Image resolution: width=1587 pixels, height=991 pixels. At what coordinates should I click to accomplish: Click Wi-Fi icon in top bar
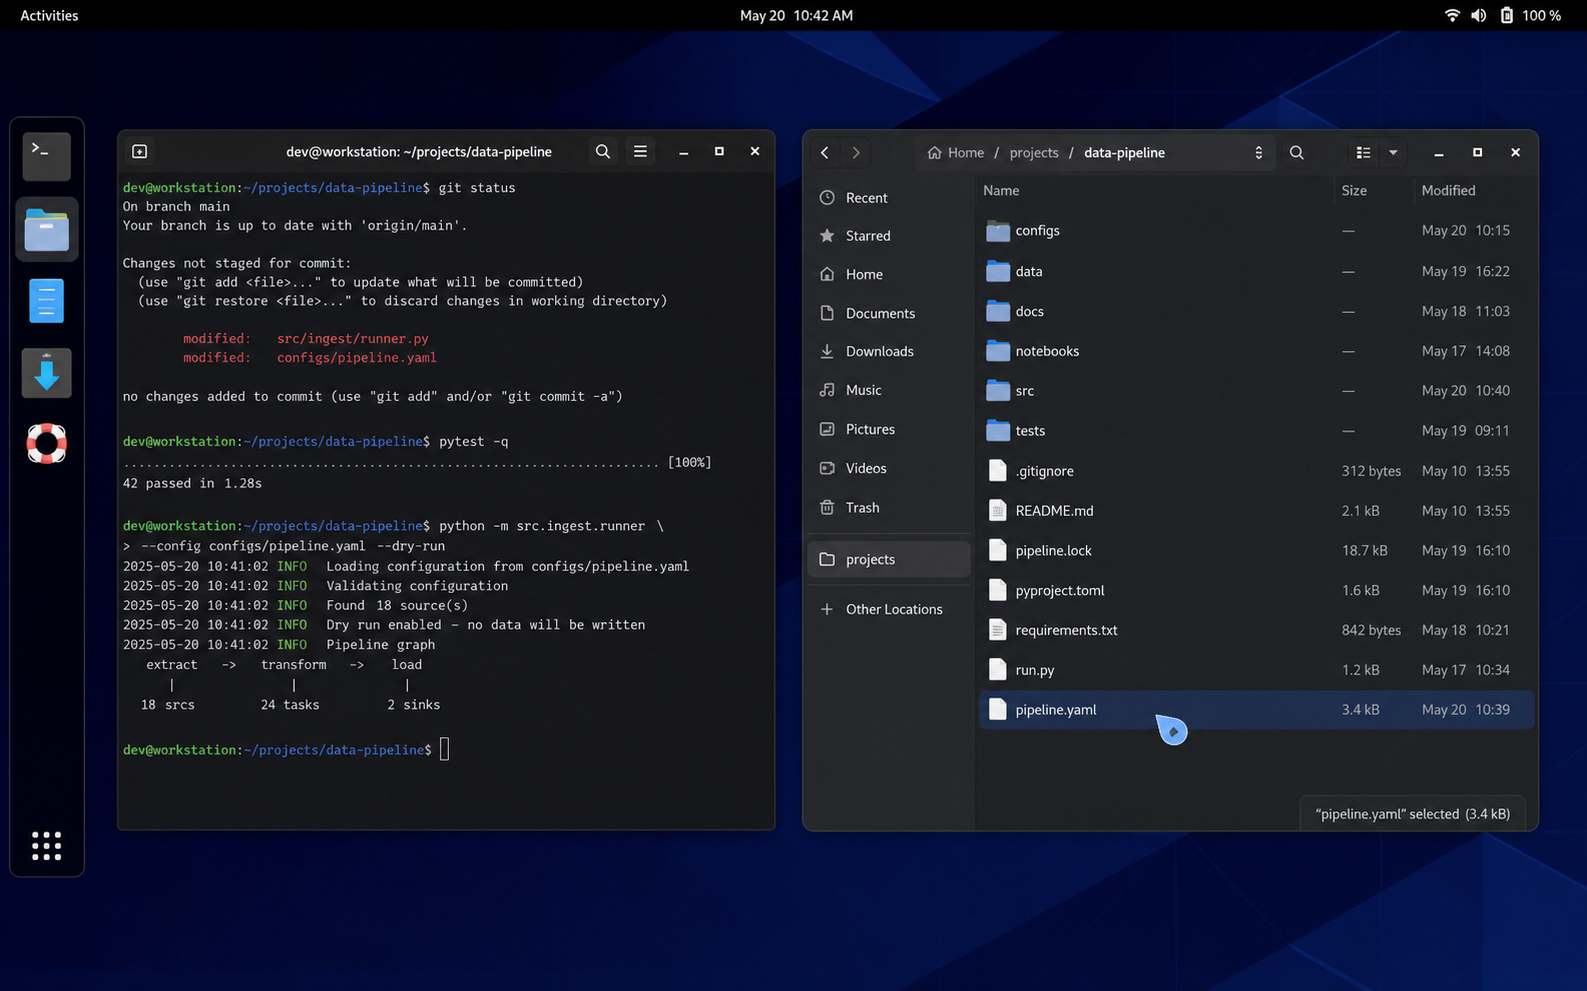tap(1452, 15)
